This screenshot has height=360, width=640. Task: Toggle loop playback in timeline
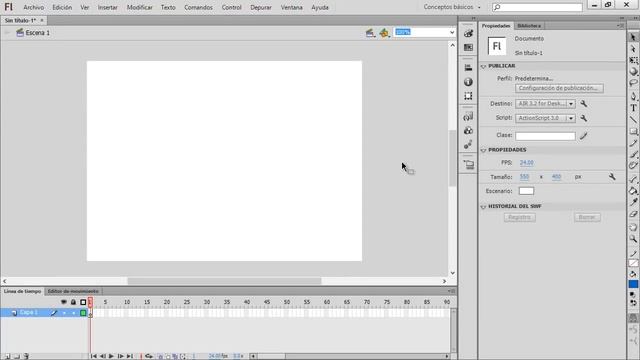click(149, 356)
